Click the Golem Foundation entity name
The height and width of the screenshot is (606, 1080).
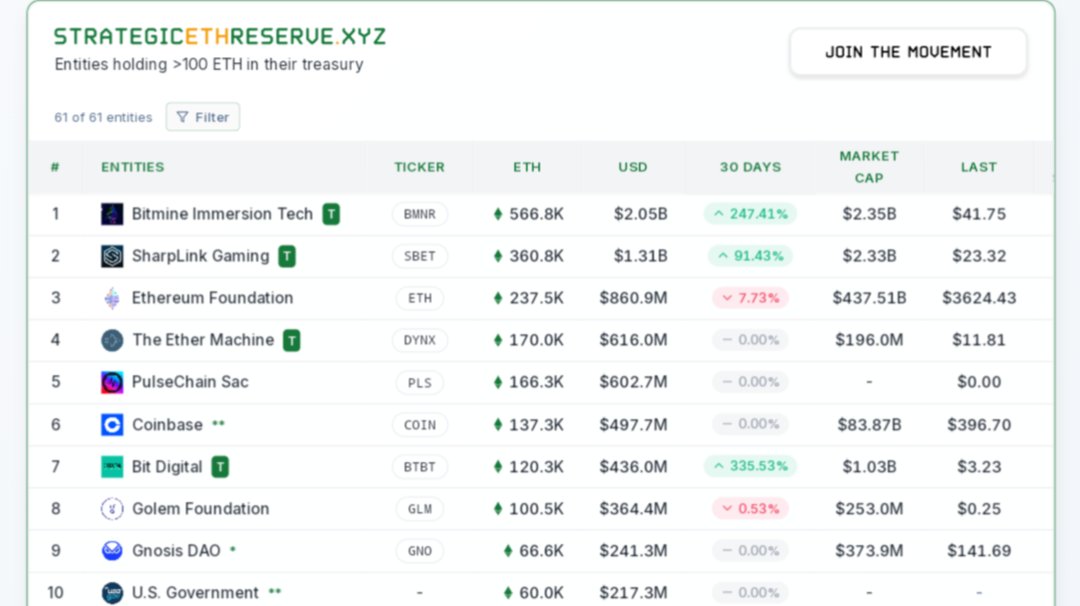pos(200,509)
